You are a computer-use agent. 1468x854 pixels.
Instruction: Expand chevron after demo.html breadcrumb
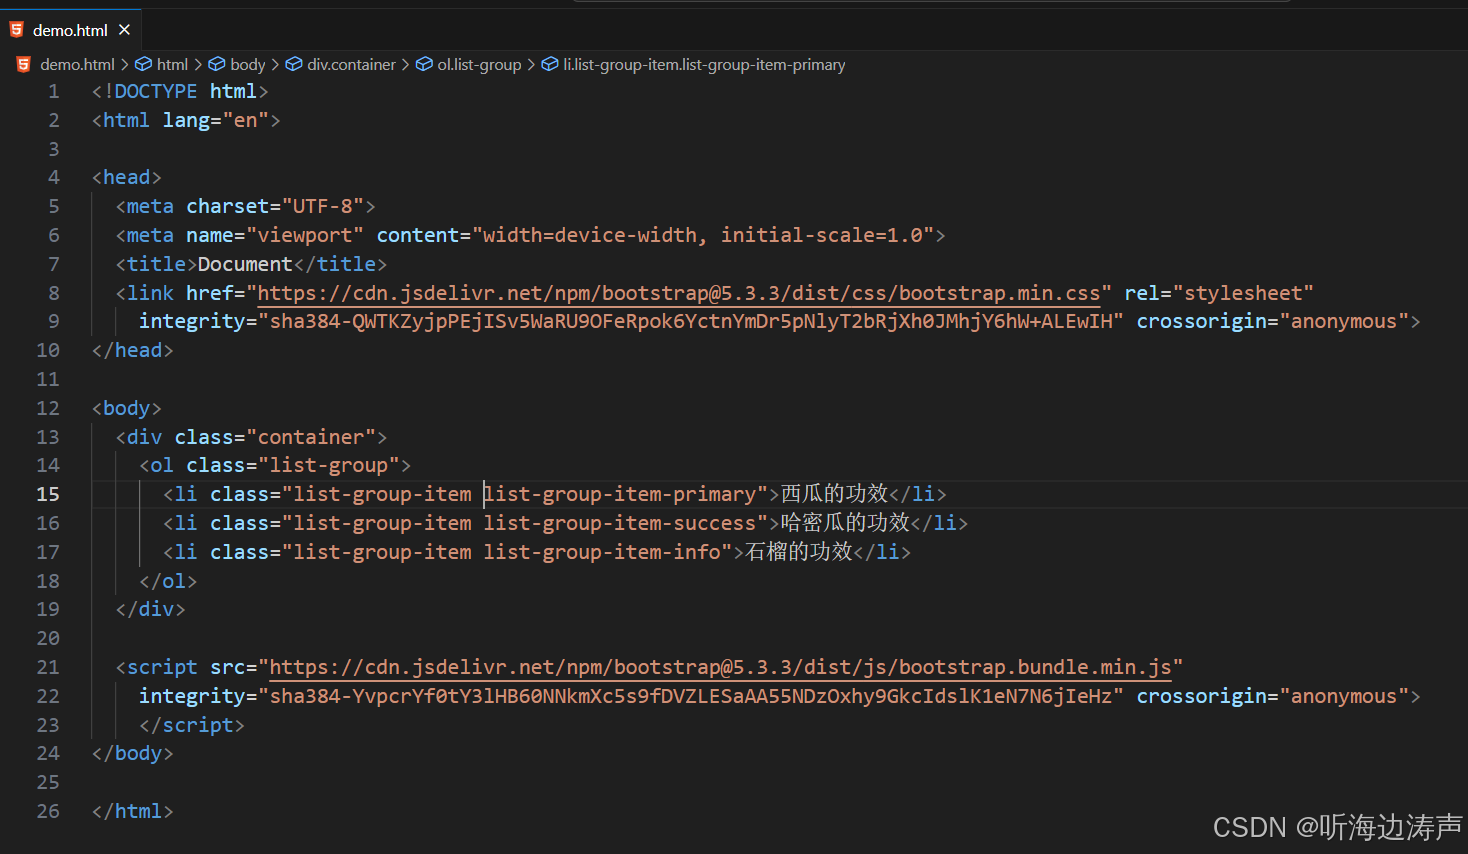pyautogui.click(x=125, y=65)
